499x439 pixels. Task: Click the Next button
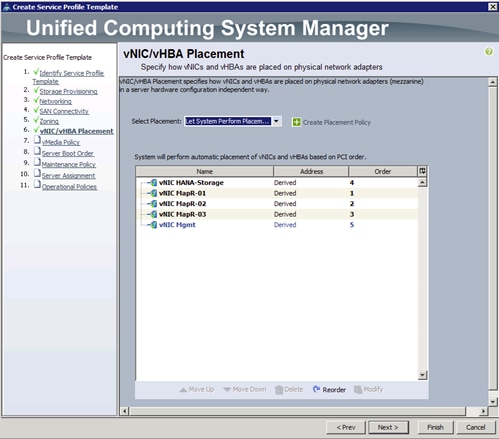(388, 427)
